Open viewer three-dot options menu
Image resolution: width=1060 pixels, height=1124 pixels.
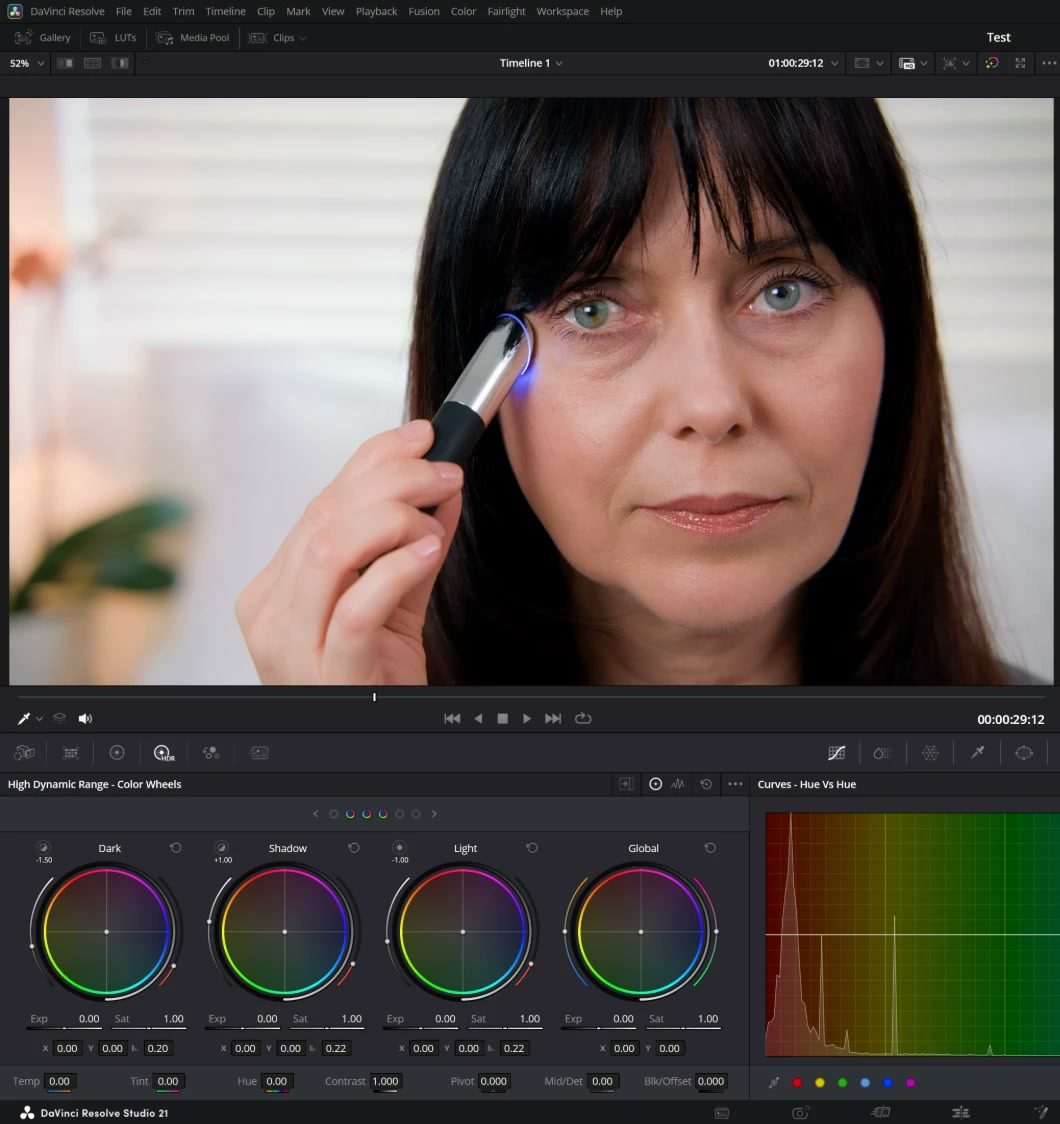pos(1049,63)
